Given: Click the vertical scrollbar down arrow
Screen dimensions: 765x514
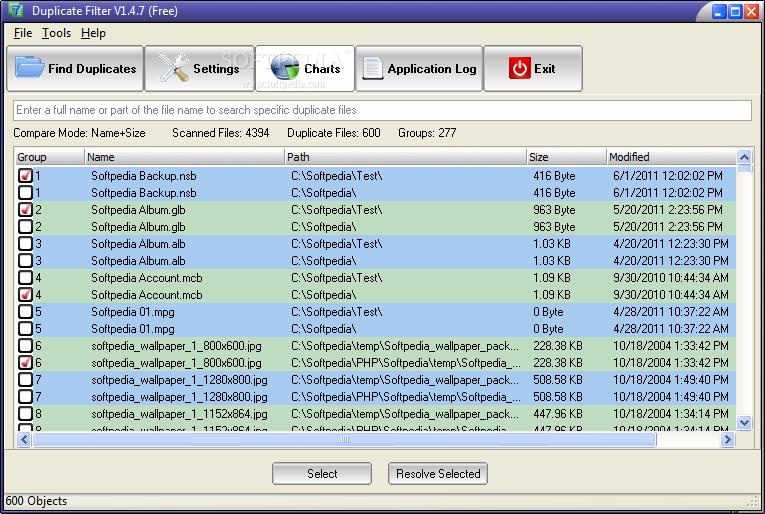Looking at the screenshot, I should [x=744, y=423].
